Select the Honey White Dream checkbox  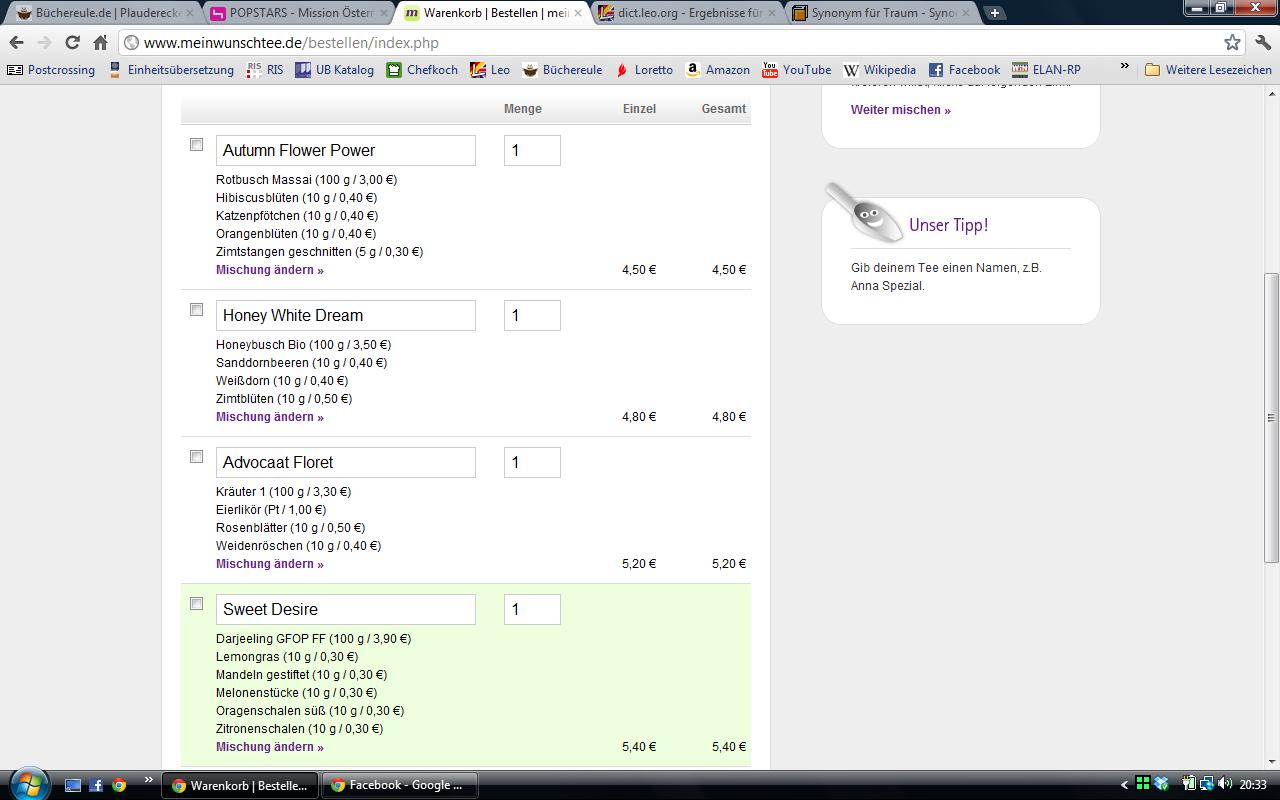pyautogui.click(x=196, y=310)
